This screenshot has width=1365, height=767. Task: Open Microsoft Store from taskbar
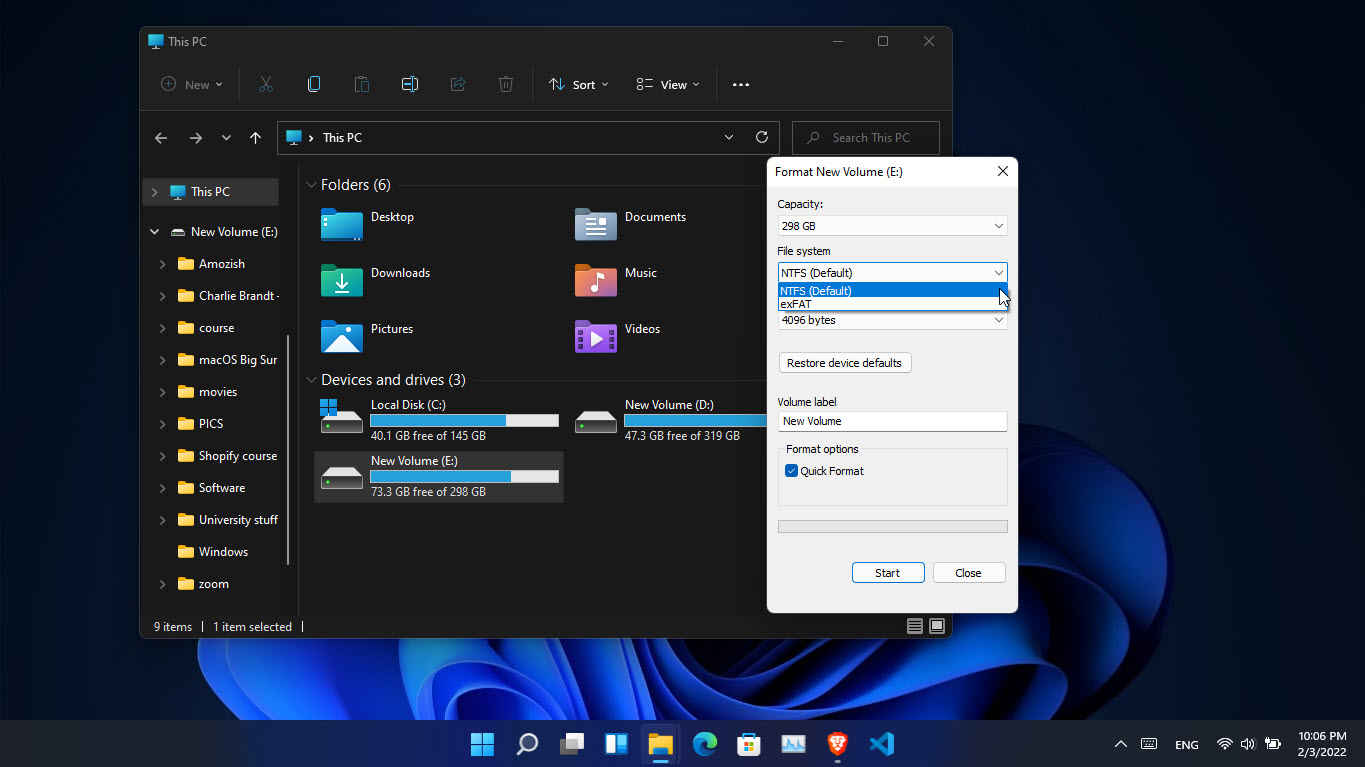tap(749, 744)
